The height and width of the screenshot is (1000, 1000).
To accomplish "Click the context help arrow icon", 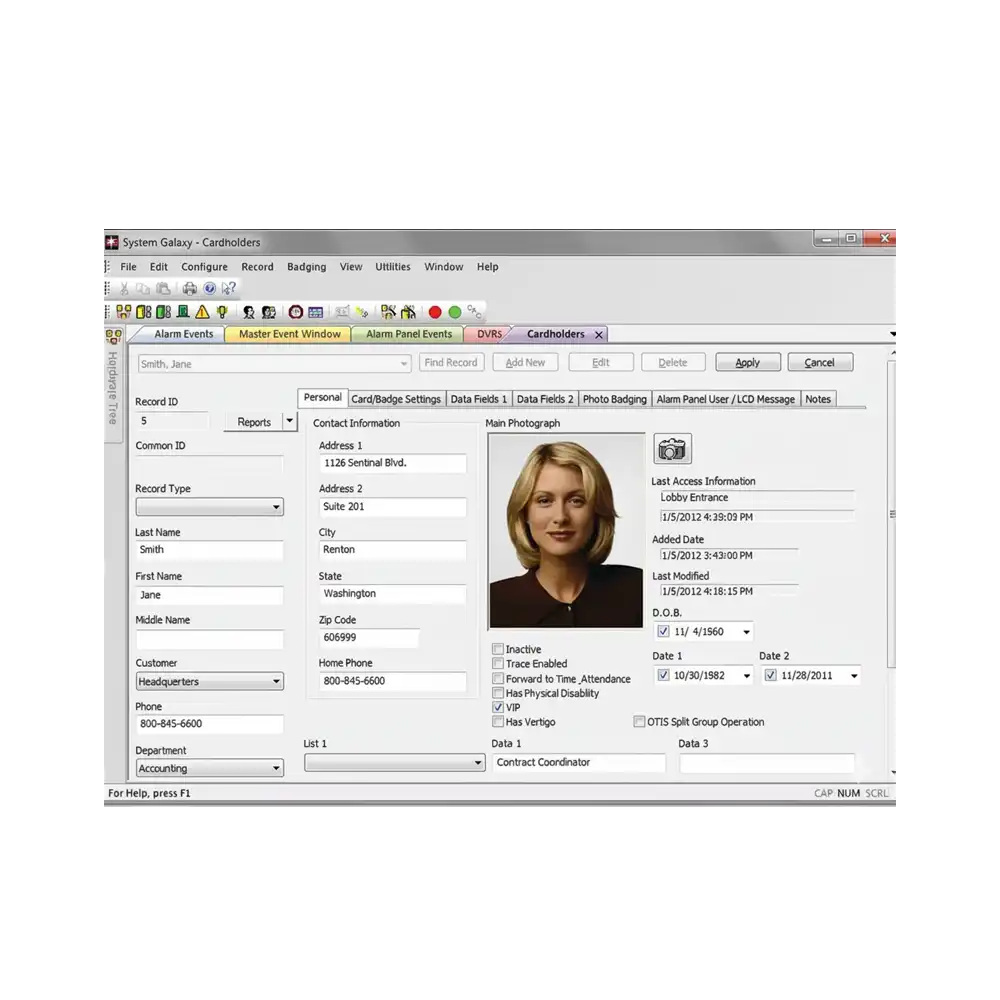I will click(229, 289).
